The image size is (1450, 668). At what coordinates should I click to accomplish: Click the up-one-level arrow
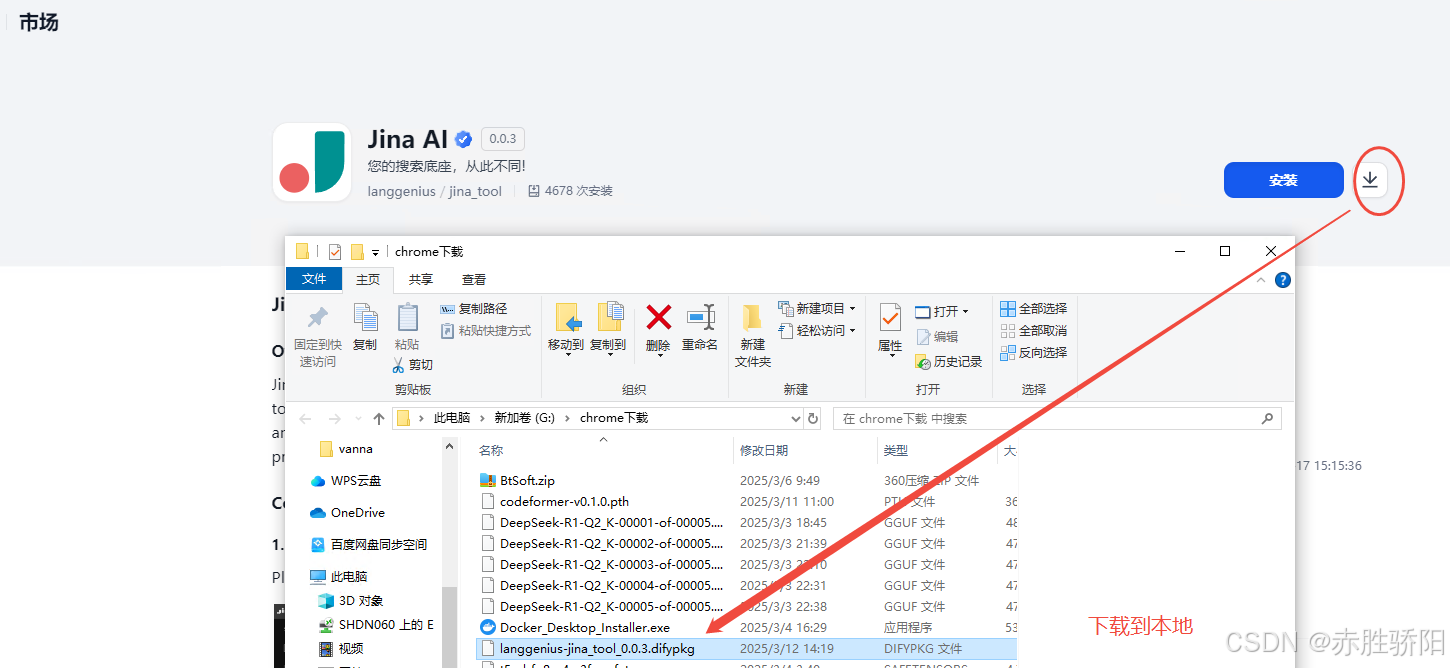pyautogui.click(x=379, y=419)
